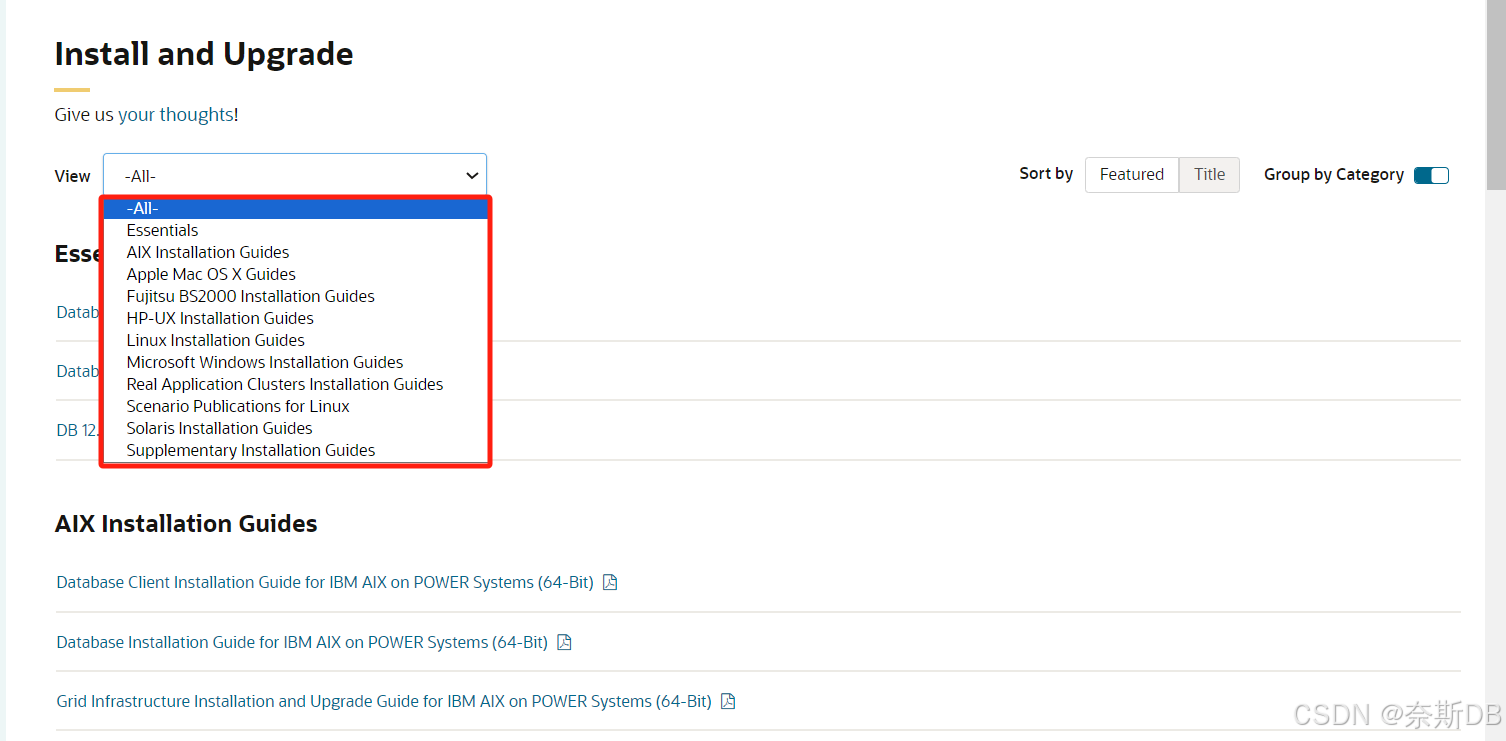The width and height of the screenshot is (1506, 741).
Task: Choose Linux Installation Guides option
Action: coord(296,340)
